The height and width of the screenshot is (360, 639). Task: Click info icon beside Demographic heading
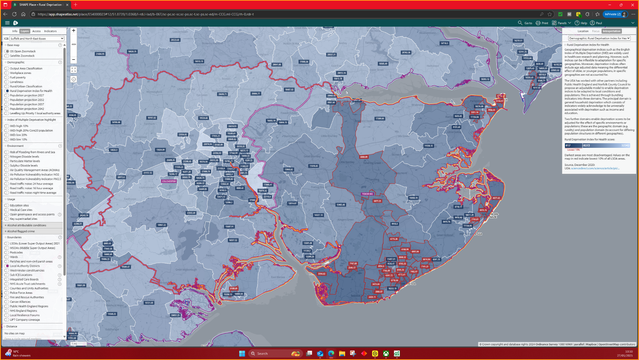60,62
